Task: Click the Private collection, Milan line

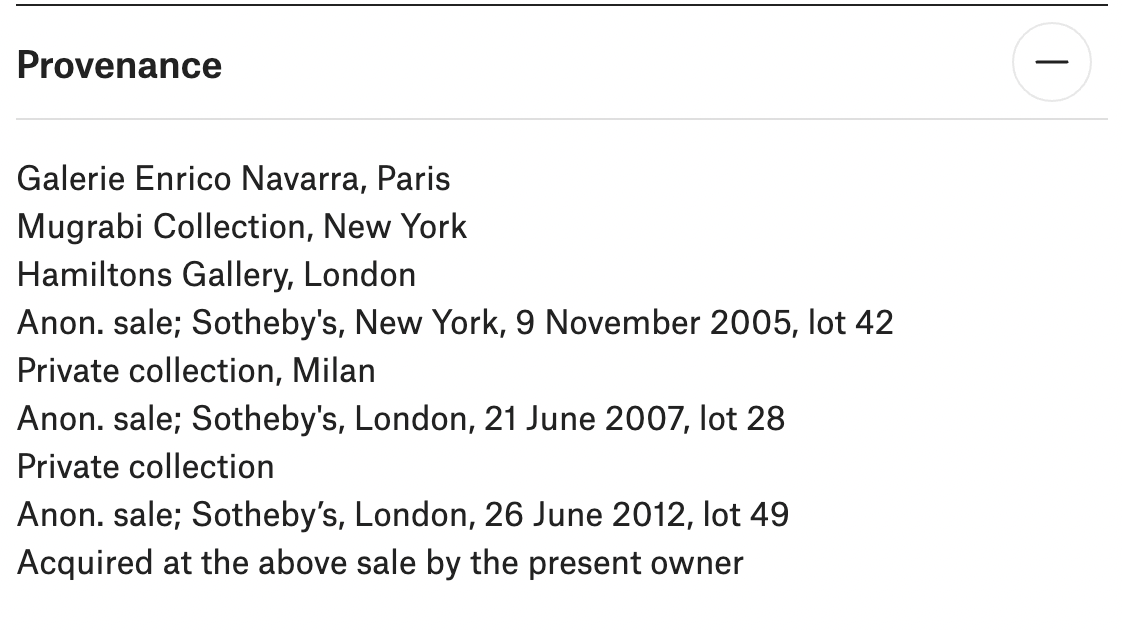Action: pyautogui.click(x=196, y=371)
